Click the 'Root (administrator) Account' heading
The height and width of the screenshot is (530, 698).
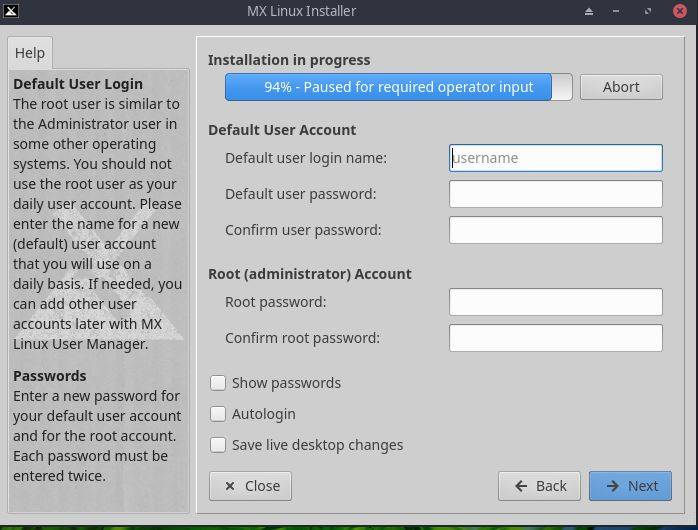(309, 274)
